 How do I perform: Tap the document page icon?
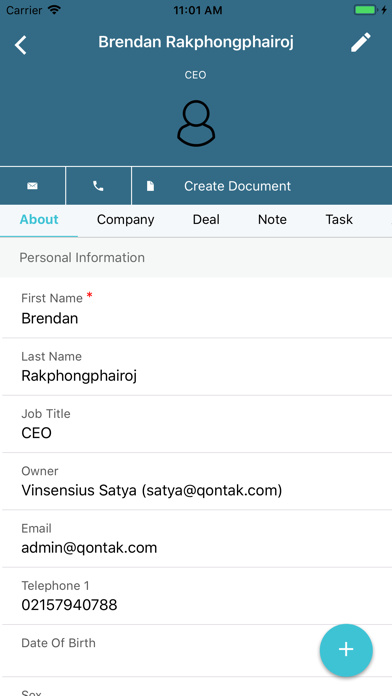click(x=150, y=186)
